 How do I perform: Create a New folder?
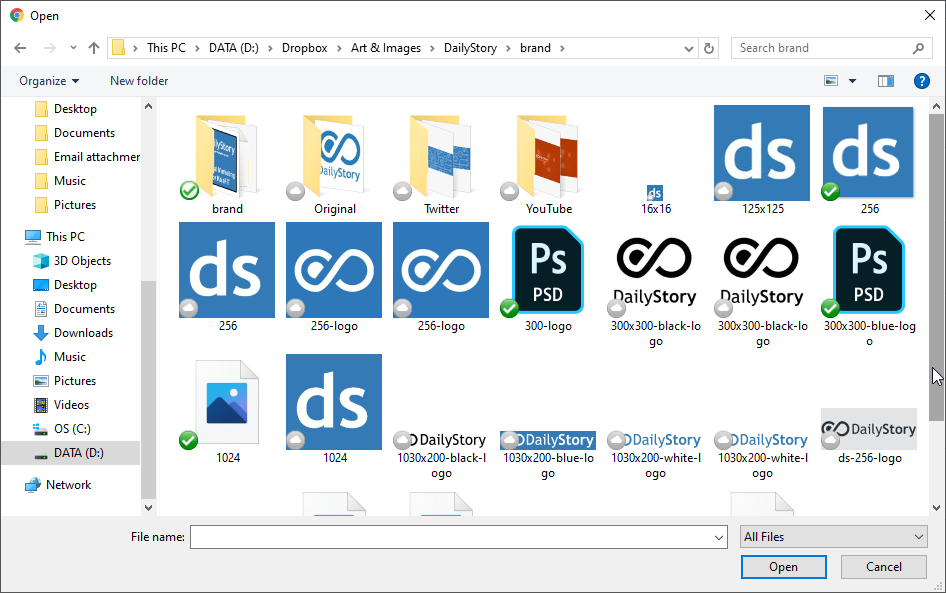click(x=139, y=81)
